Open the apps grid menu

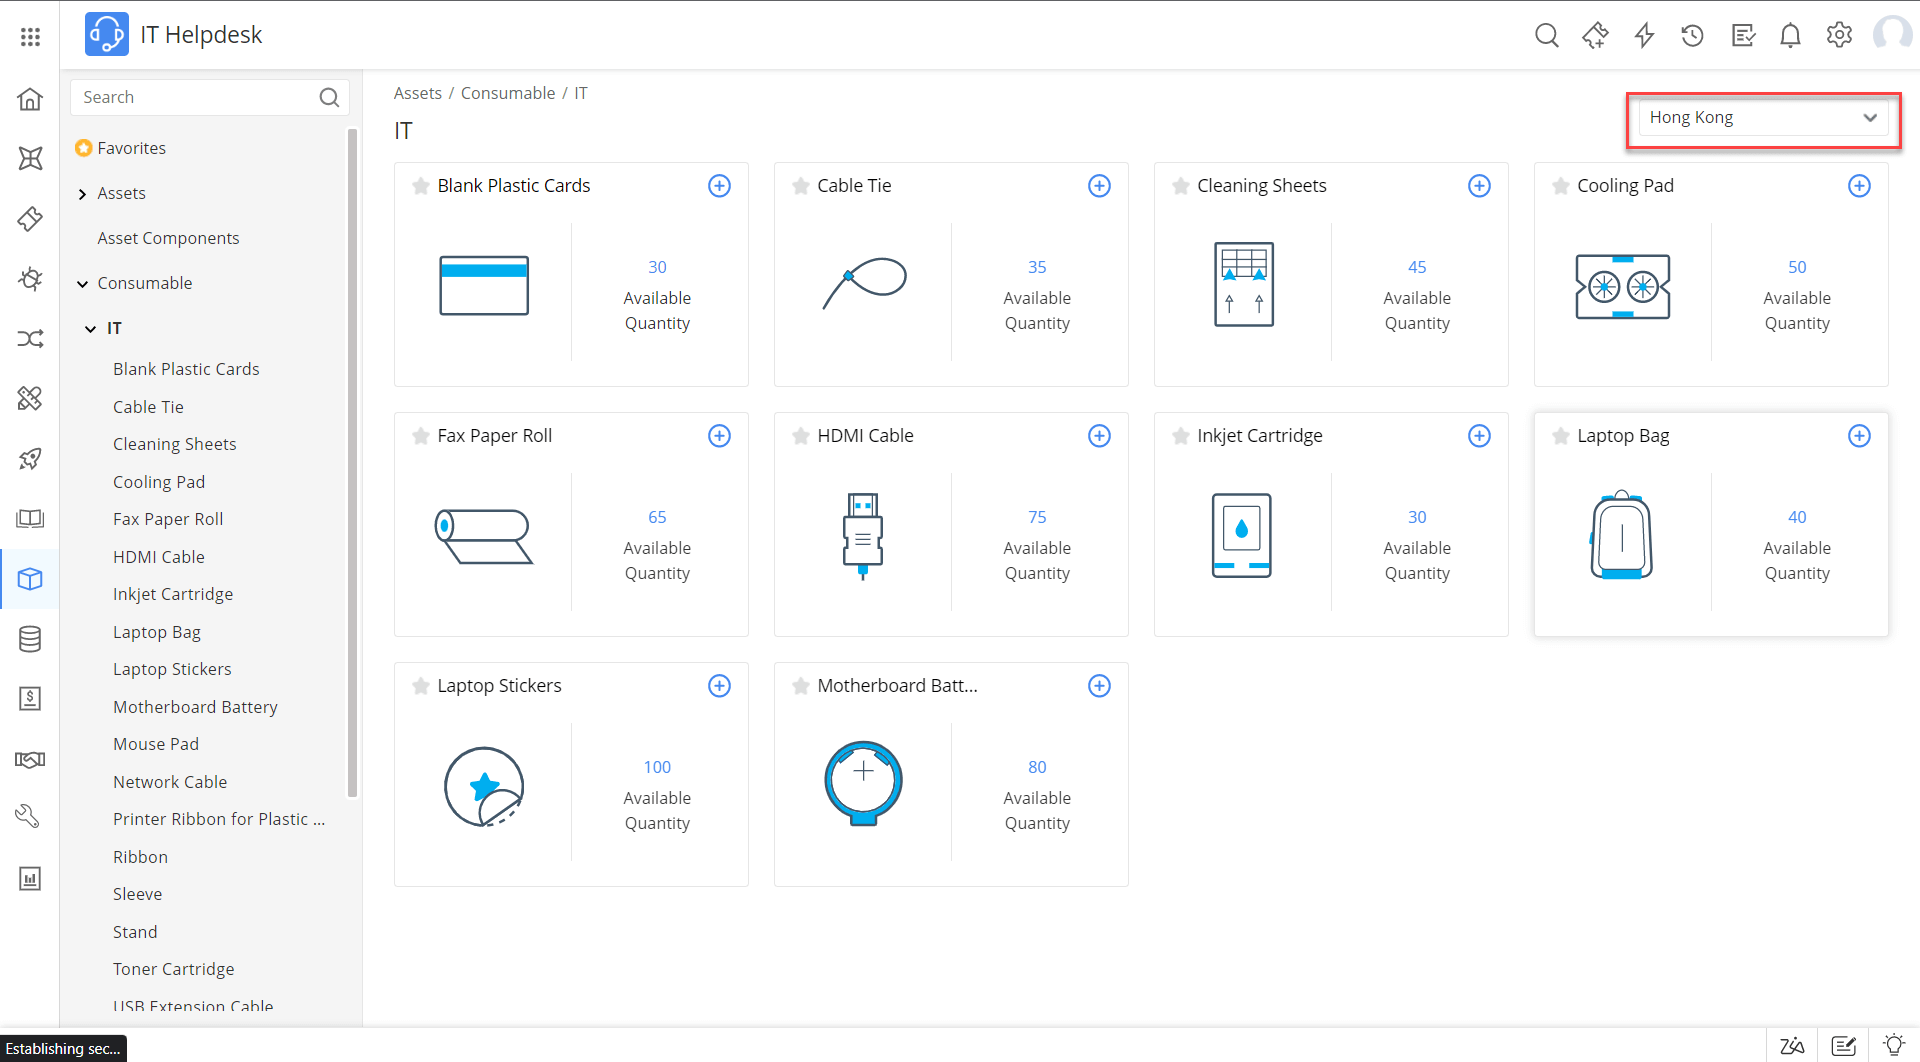(x=30, y=36)
